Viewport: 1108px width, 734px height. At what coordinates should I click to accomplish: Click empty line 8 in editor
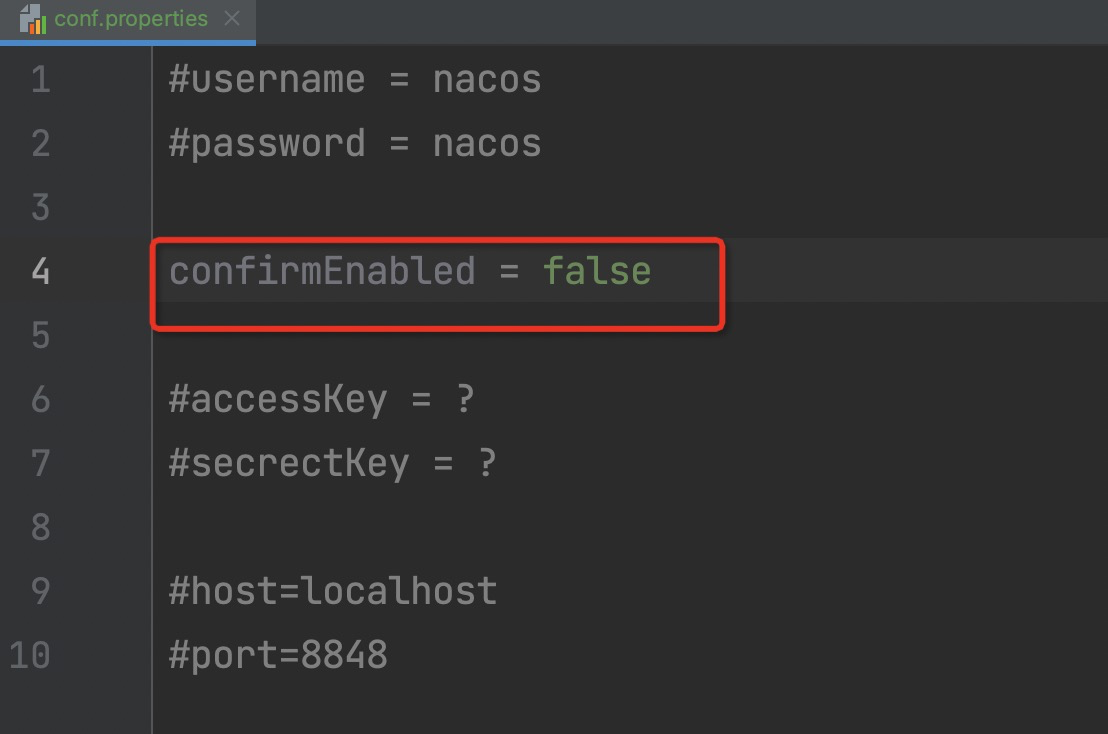(x=630, y=527)
